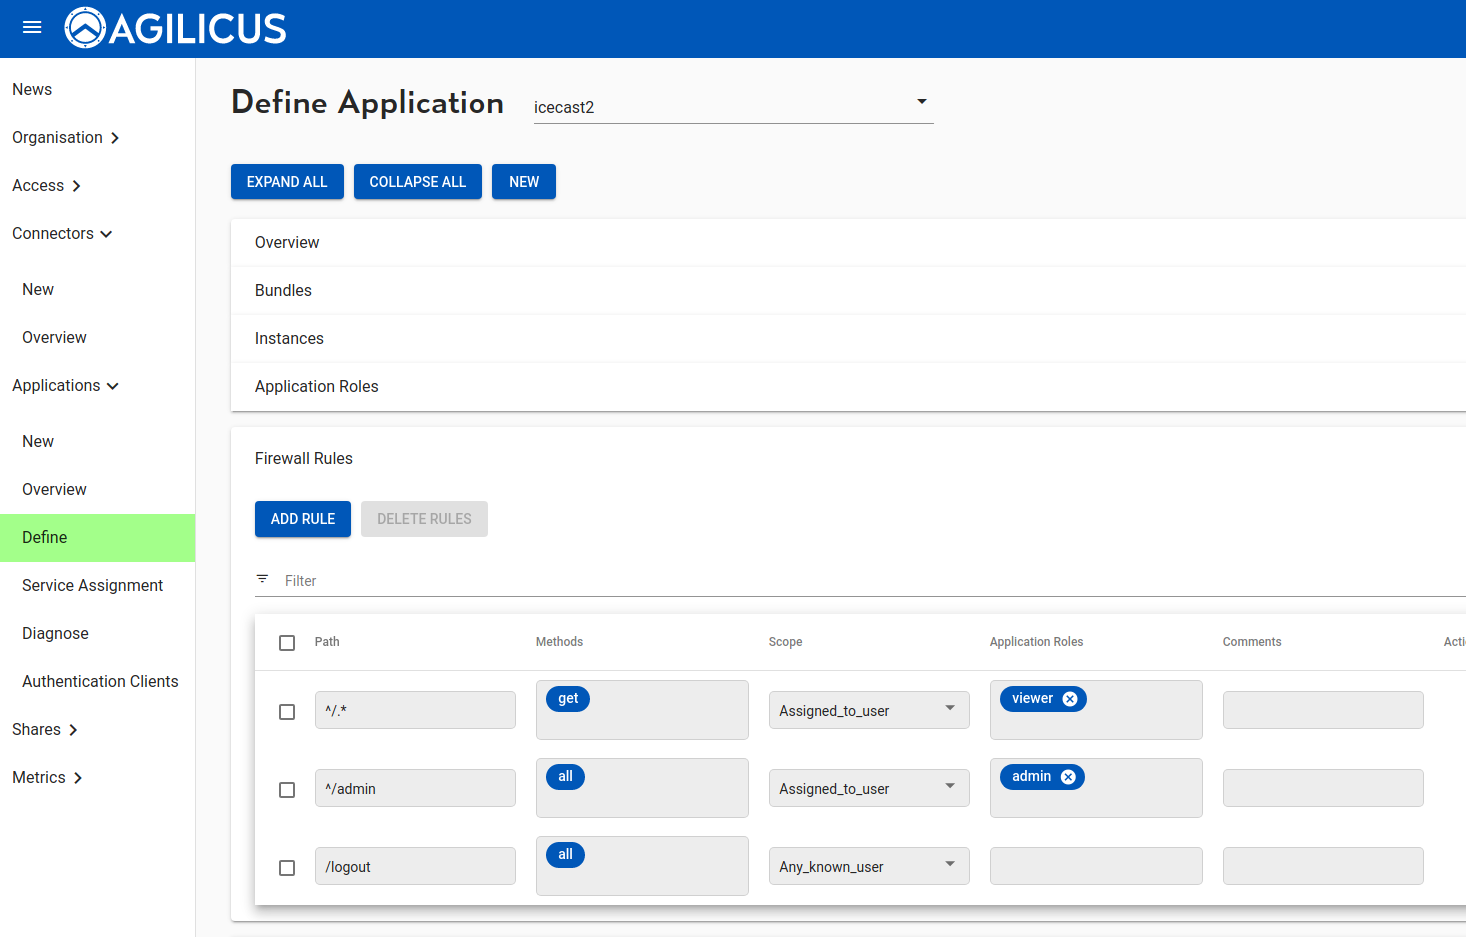Toggle the select-all rules checkbox
Screen dimensions: 1466x937
point(287,642)
